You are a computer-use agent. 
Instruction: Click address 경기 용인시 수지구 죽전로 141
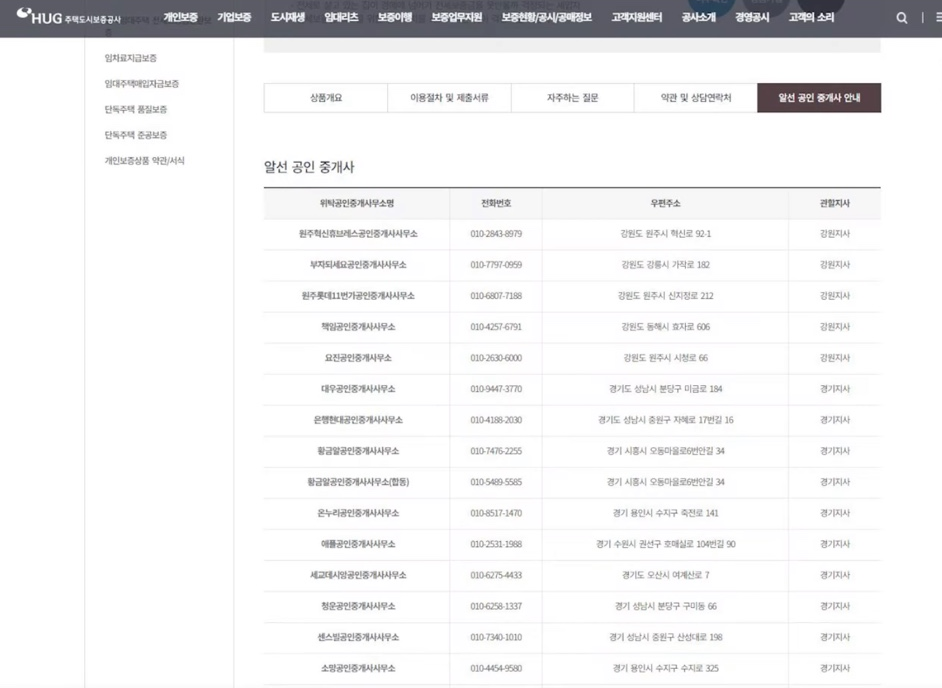click(666, 513)
